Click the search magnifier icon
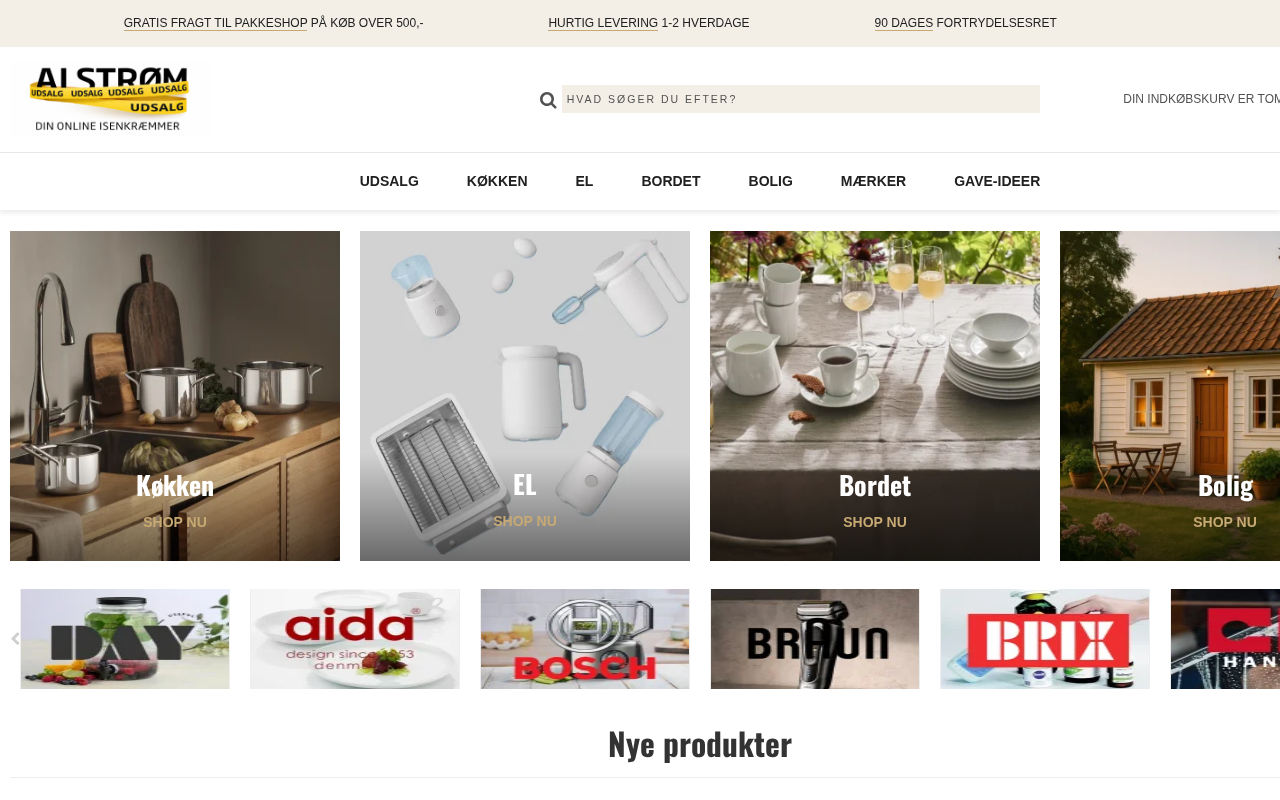Viewport: 1280px width, 800px height. (x=548, y=100)
